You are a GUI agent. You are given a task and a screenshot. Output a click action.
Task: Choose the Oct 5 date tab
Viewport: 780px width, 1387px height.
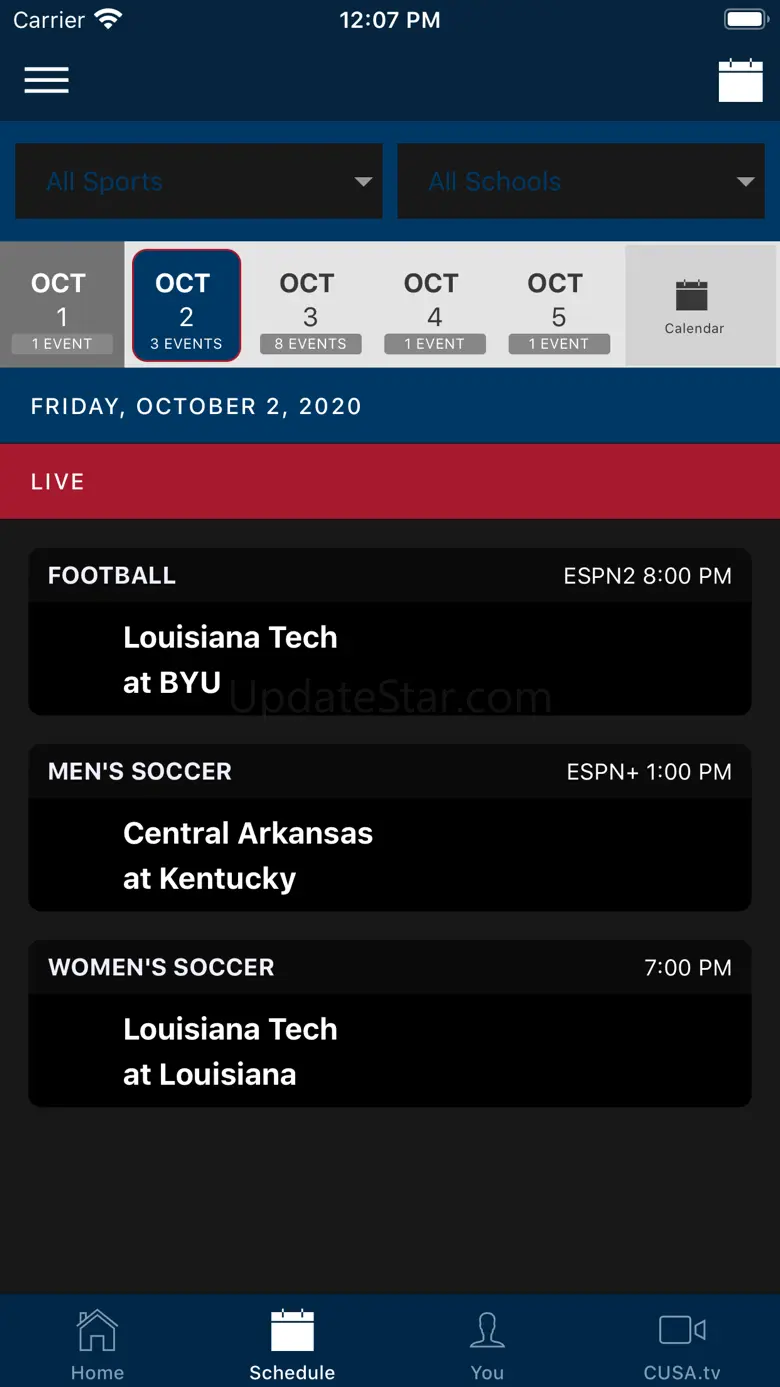(x=558, y=305)
